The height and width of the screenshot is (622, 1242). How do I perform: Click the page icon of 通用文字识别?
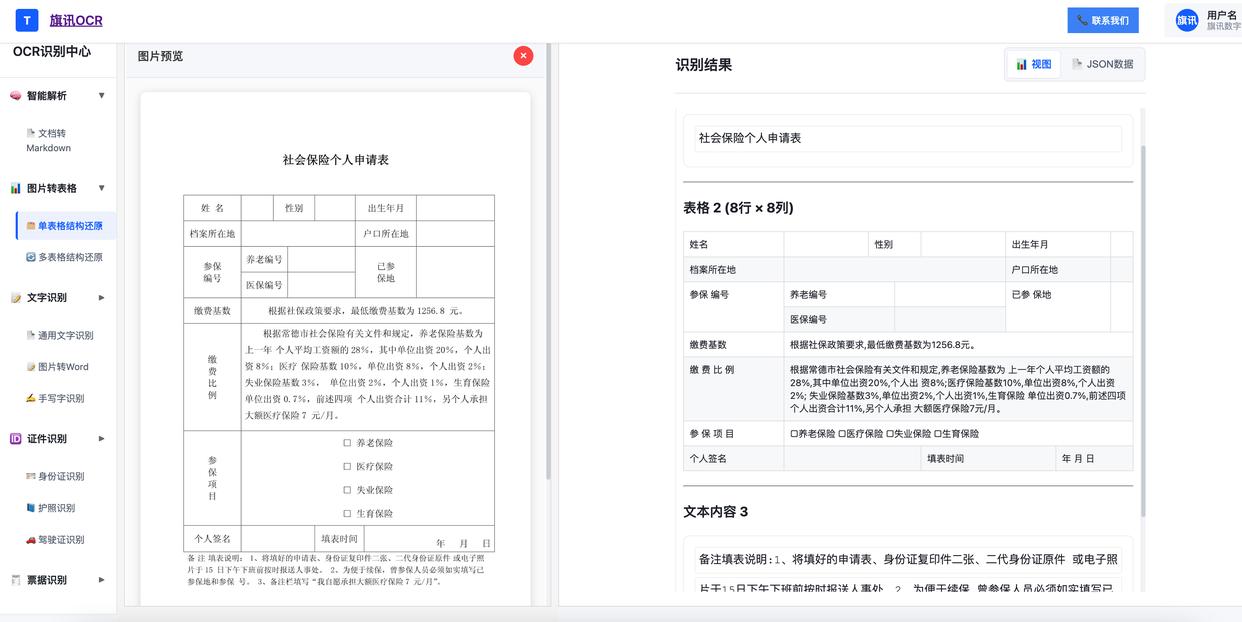[x=31, y=336]
